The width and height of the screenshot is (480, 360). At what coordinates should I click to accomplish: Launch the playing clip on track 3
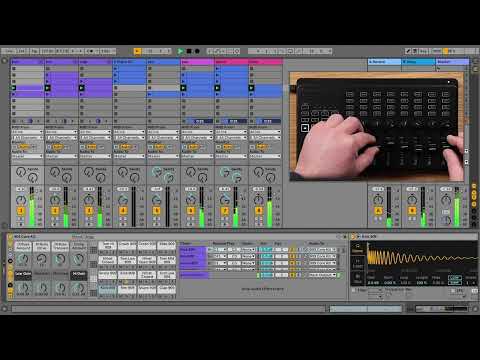click(82, 88)
